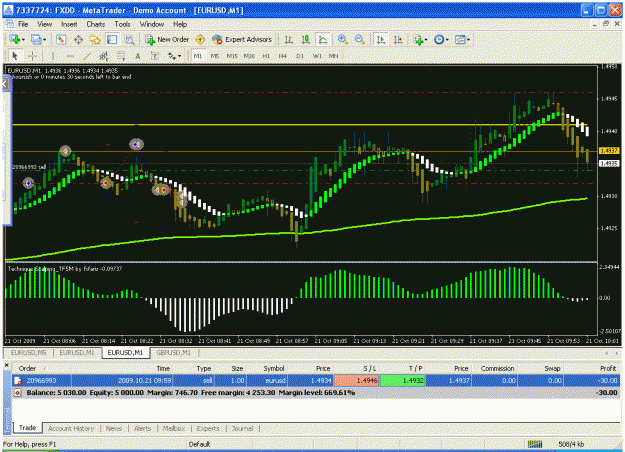Switch to the Account History tab
The width and height of the screenshot is (625, 452).
[71, 428]
